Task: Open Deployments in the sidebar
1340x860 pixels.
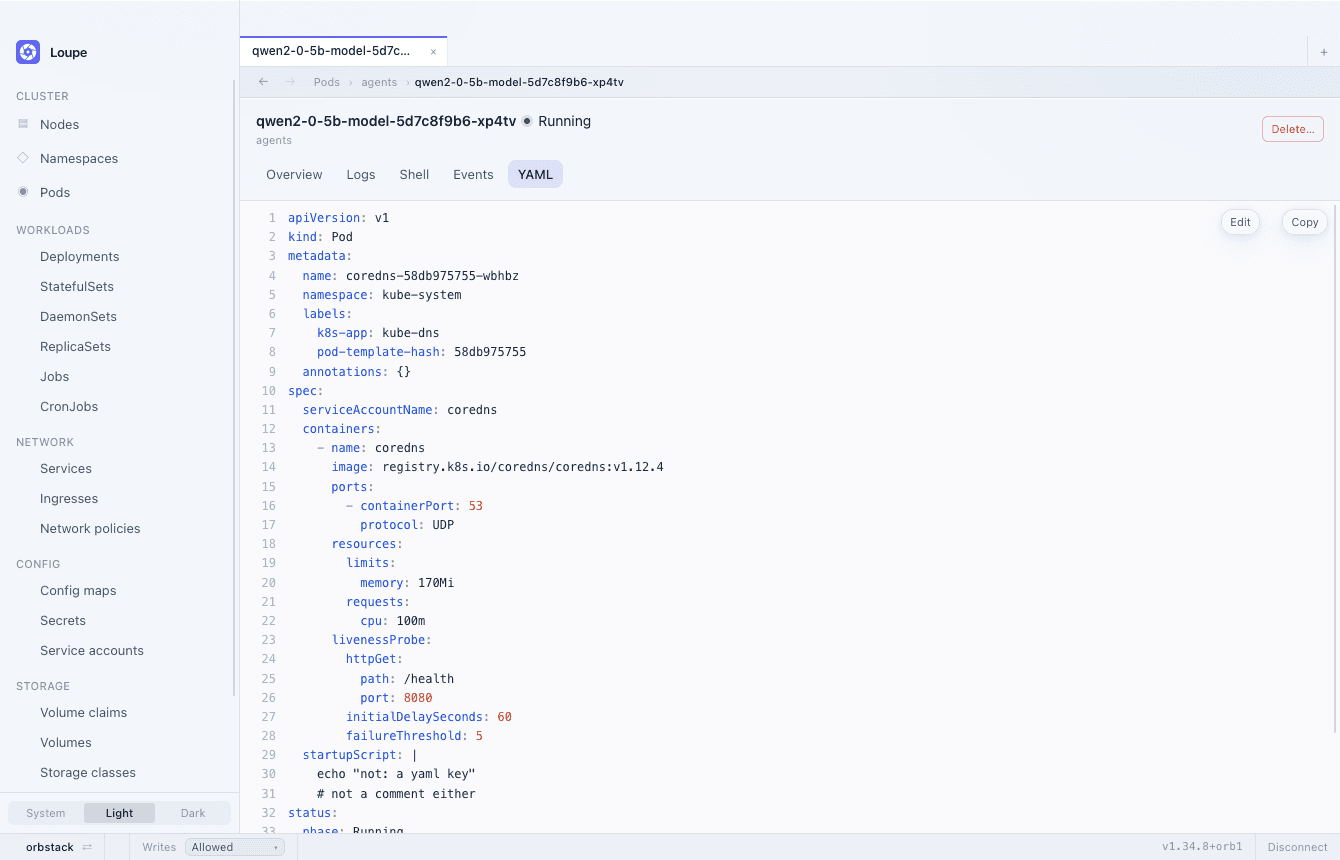Action: (80, 256)
